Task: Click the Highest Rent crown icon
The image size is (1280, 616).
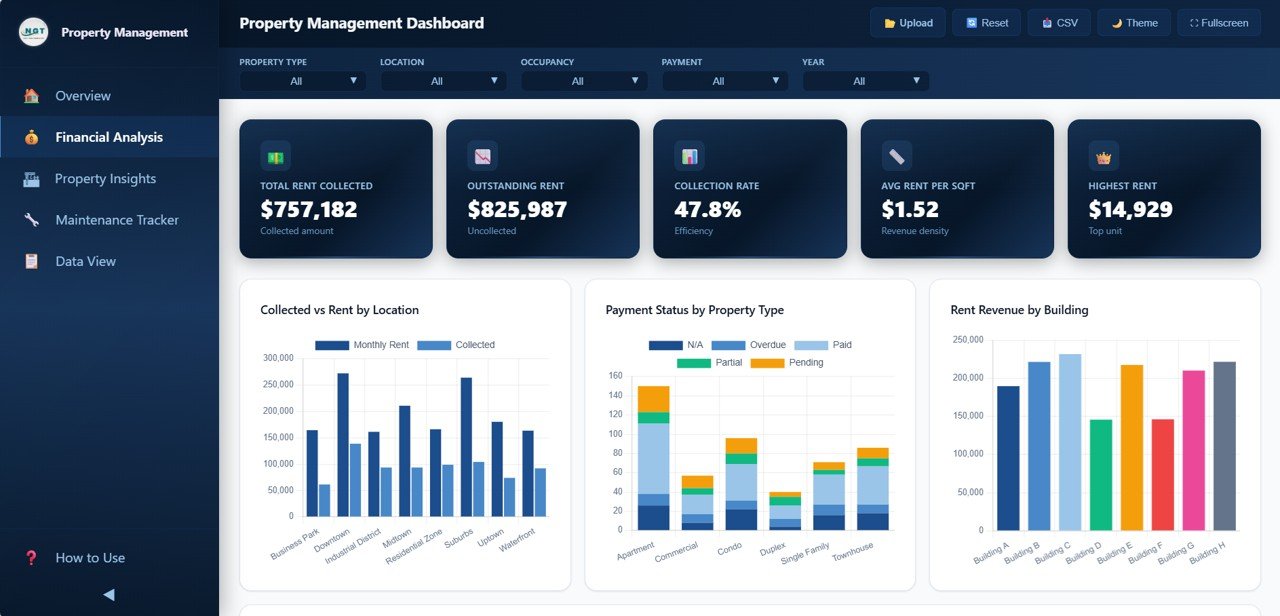Action: coord(1103,156)
